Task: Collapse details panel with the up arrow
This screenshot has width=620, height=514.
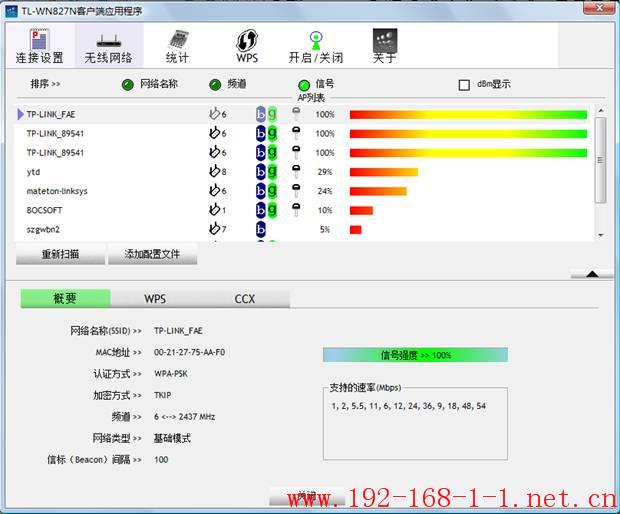Action: [x=592, y=274]
